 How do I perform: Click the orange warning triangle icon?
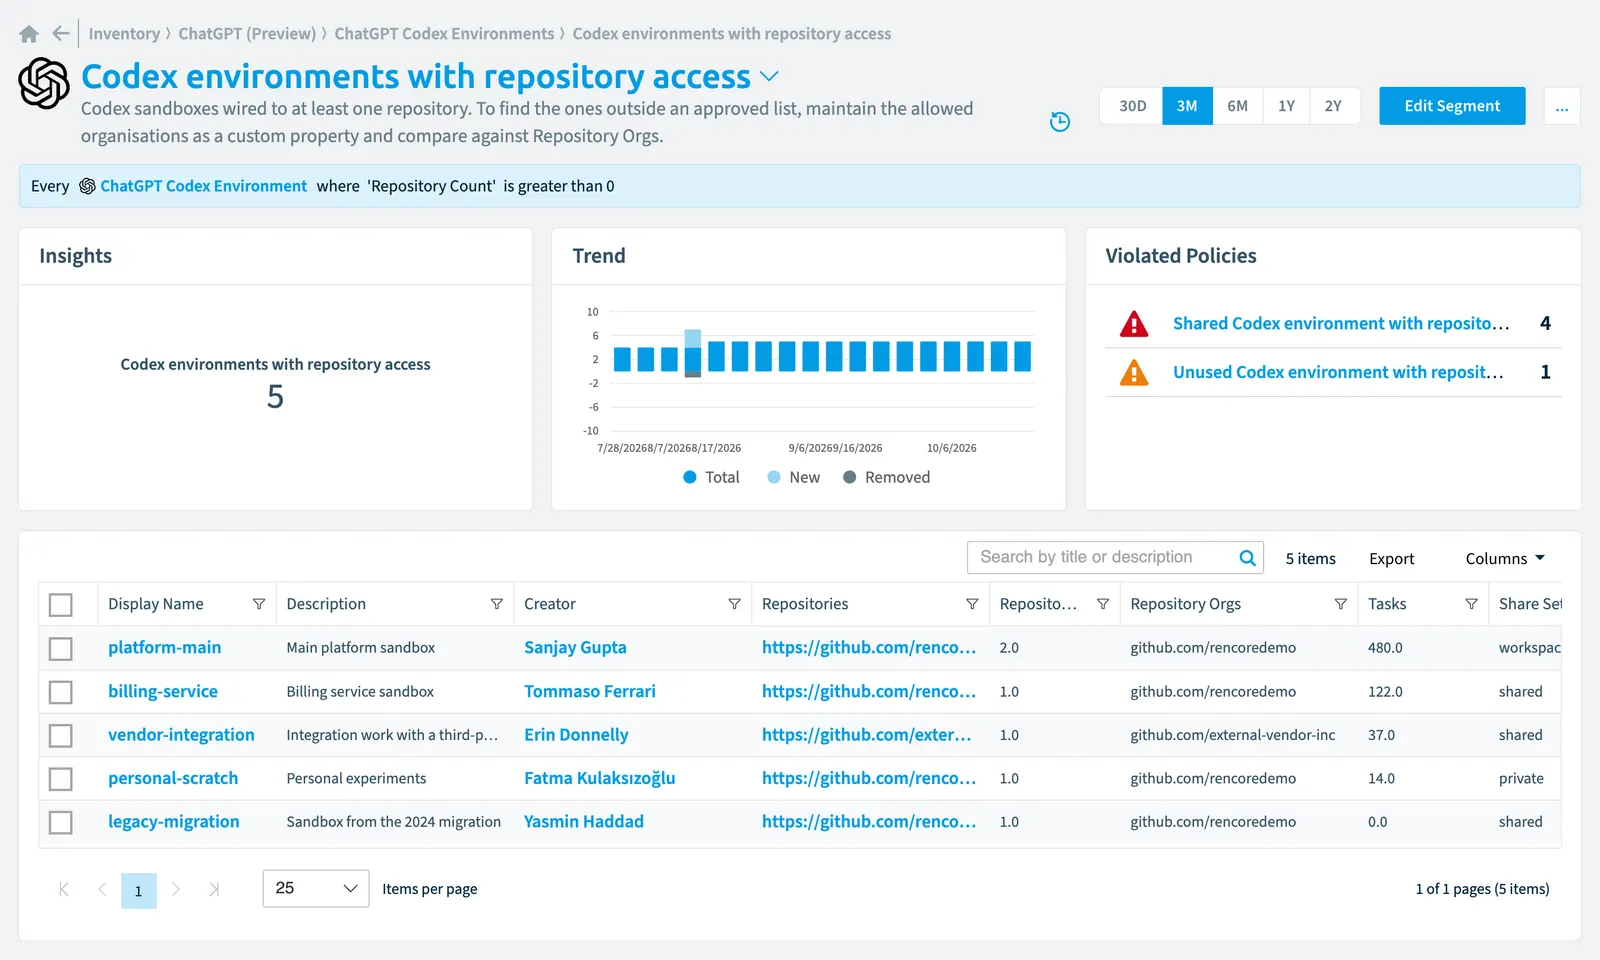[1134, 372]
